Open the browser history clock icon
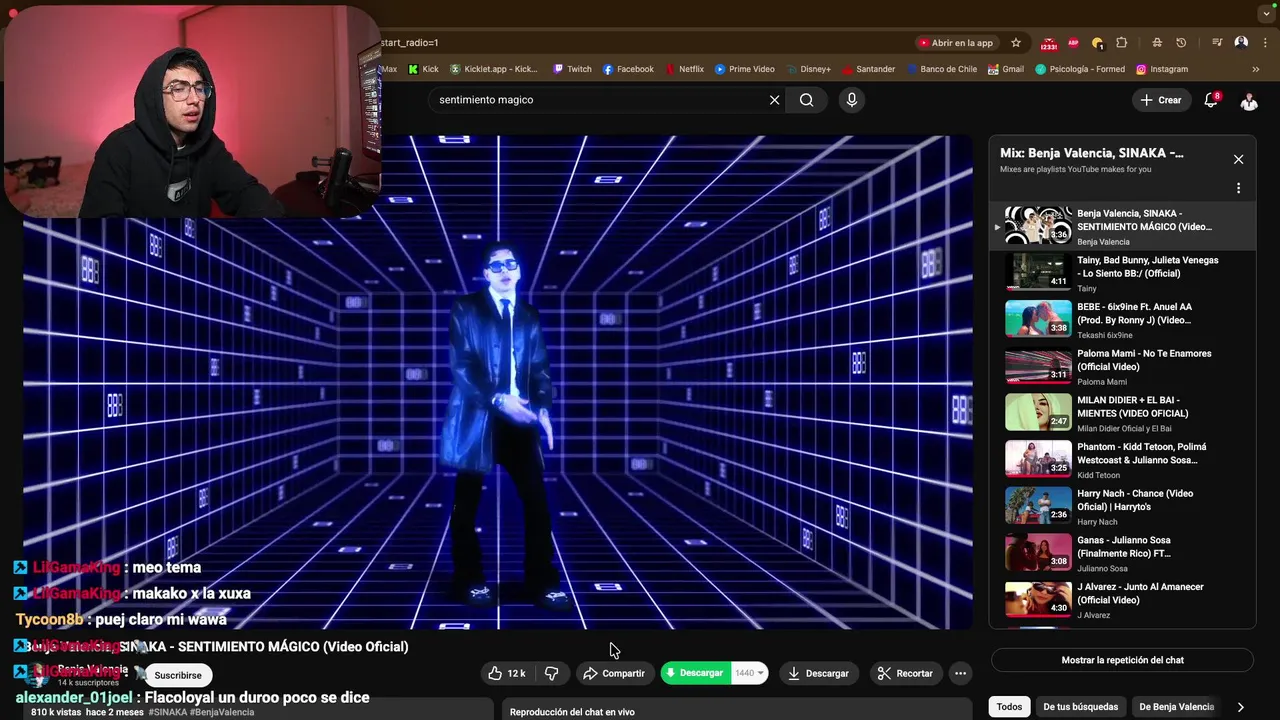Image resolution: width=1280 pixels, height=720 pixels. click(1181, 43)
